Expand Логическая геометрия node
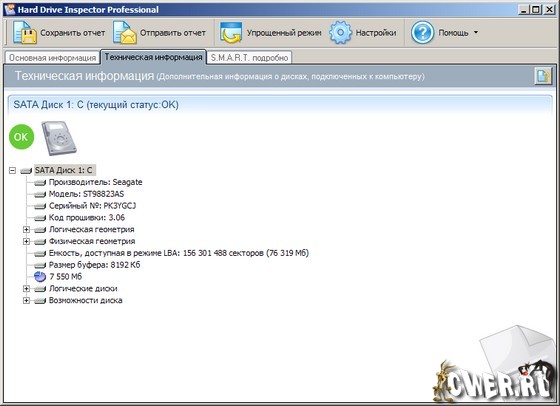 [x=26, y=230]
